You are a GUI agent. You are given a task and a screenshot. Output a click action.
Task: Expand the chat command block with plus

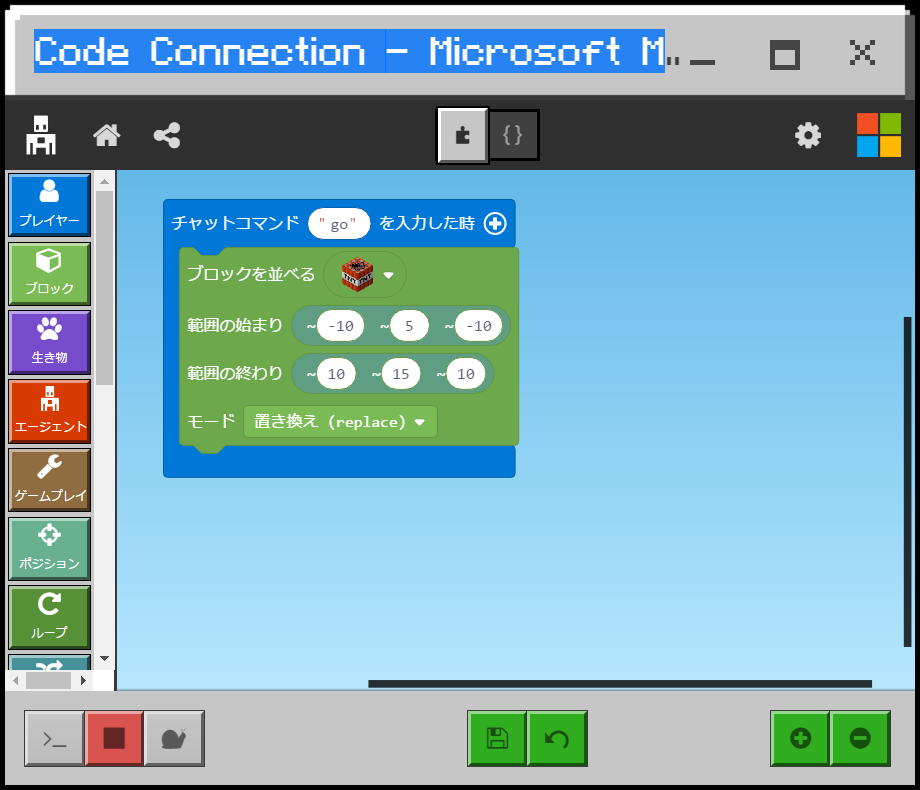tap(494, 223)
